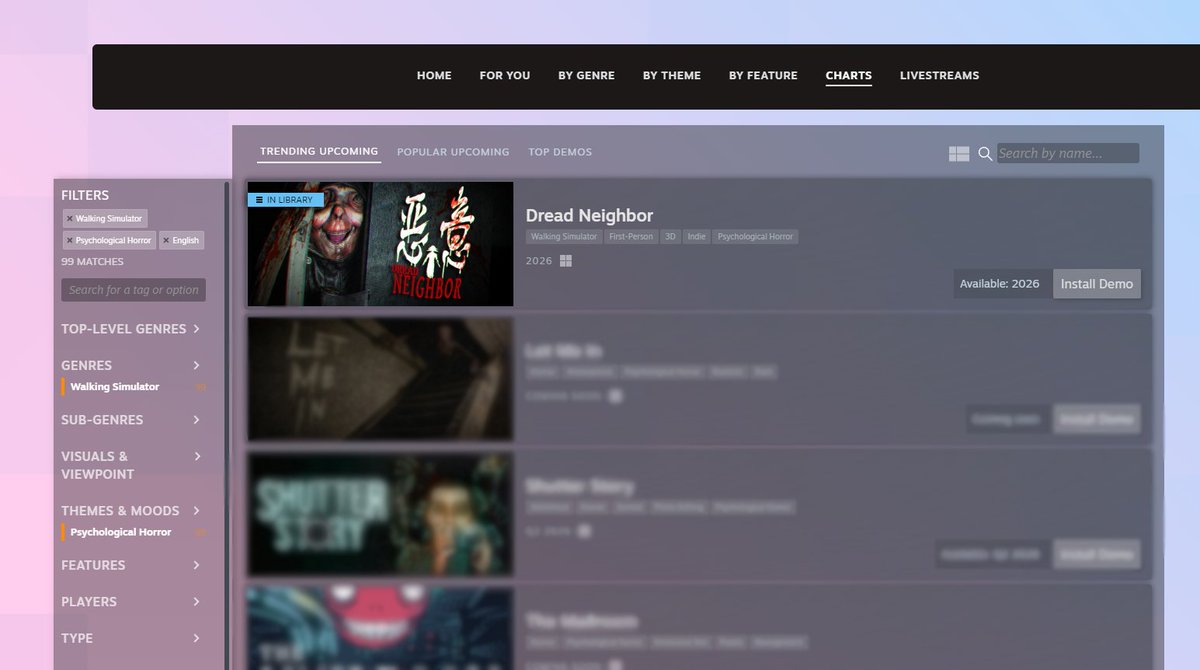Click the 99 Matches count text

tap(92, 262)
